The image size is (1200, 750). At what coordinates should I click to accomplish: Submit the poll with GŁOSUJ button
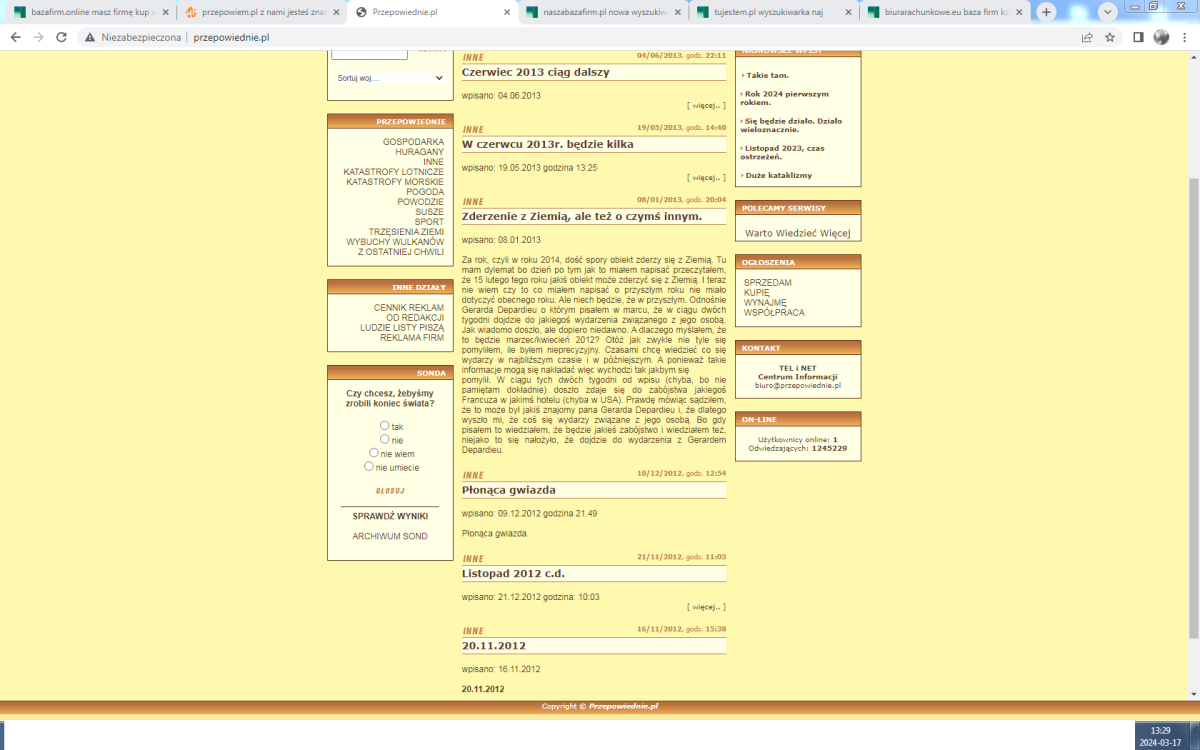click(x=389, y=491)
